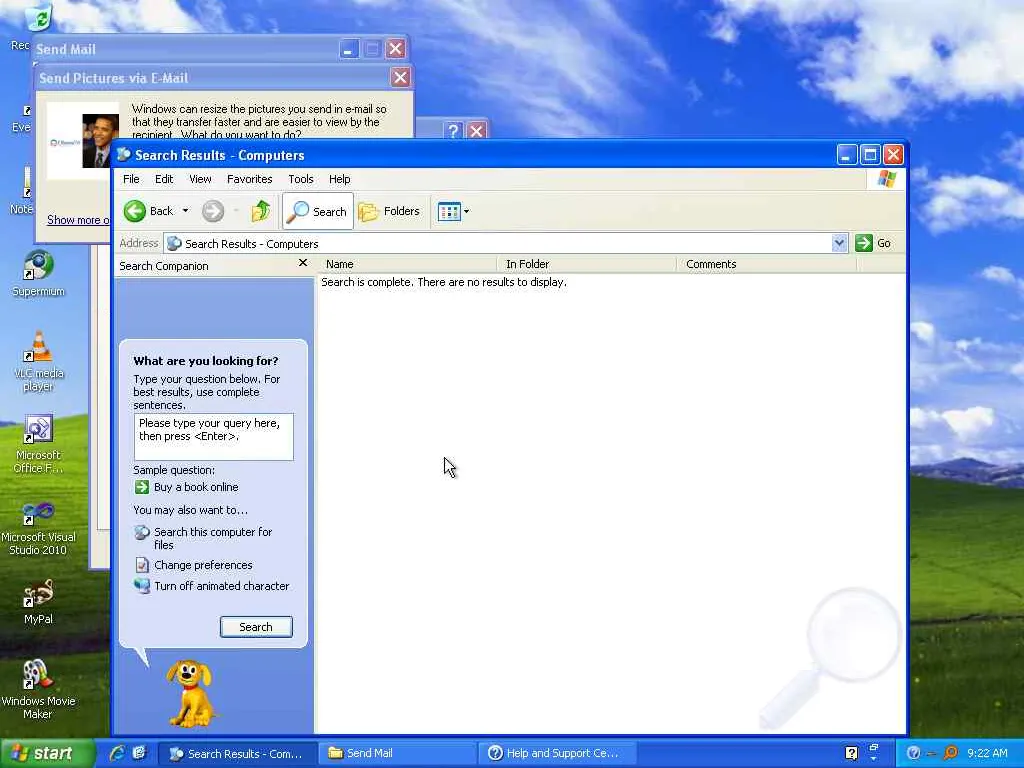Switch to Help and Support Center taskbar button

pos(558,754)
